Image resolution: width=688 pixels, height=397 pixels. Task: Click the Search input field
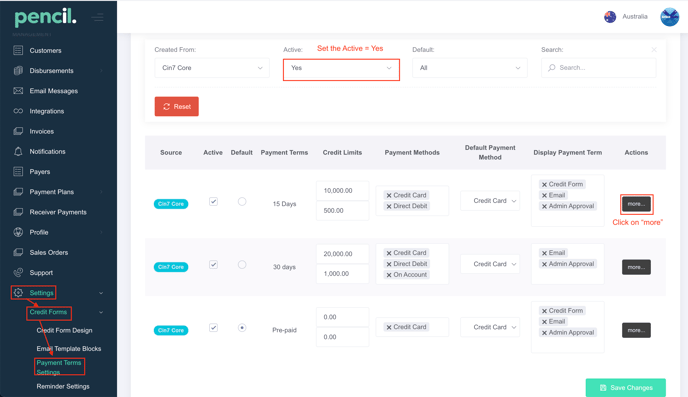598,68
